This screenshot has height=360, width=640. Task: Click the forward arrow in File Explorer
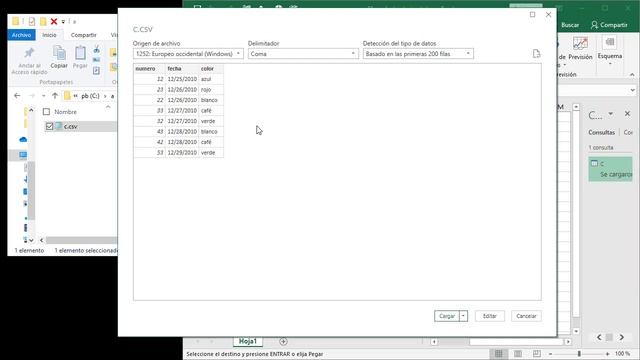point(32,96)
